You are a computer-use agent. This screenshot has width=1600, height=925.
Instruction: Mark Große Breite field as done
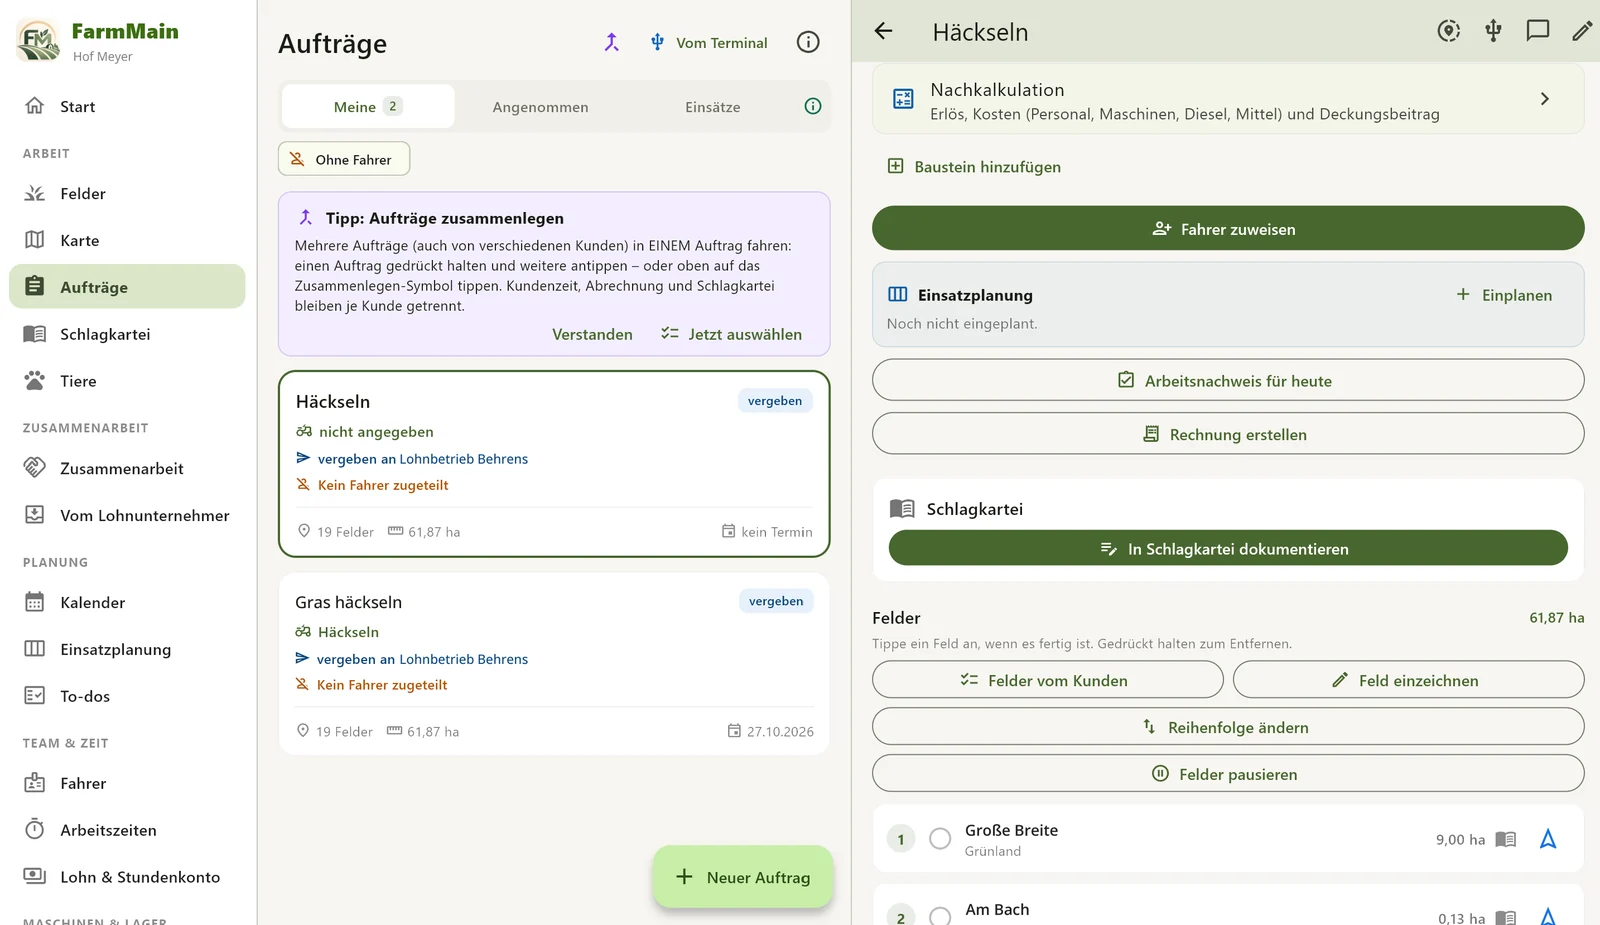940,839
